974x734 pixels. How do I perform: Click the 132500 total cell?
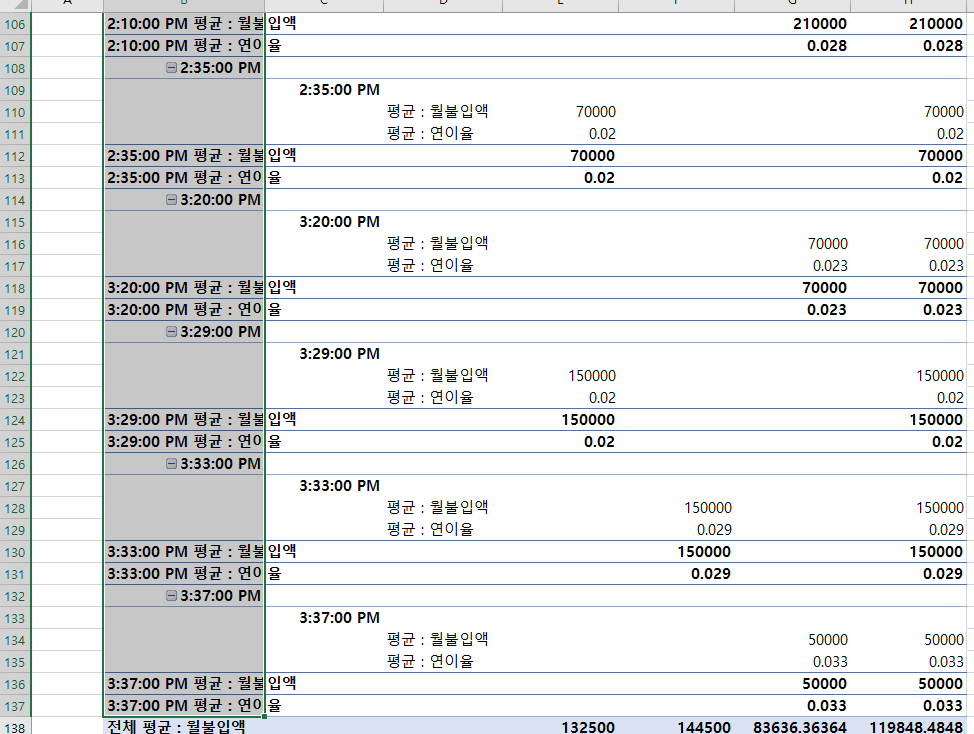pyautogui.click(x=588, y=727)
